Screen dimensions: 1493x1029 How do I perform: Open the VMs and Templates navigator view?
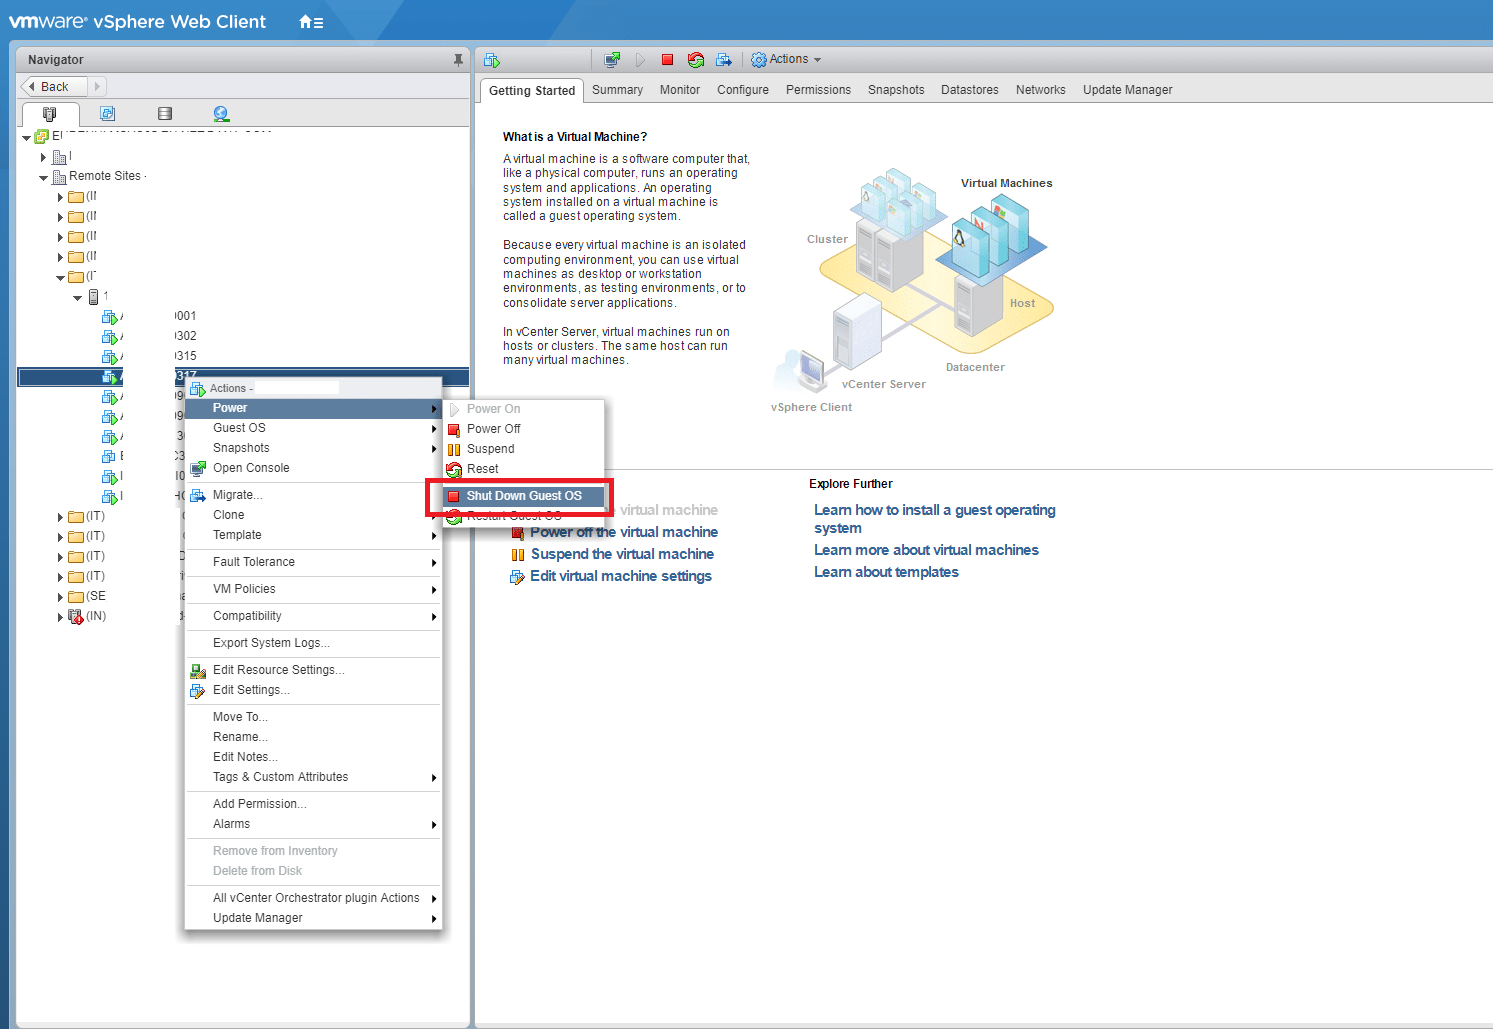[x=107, y=114]
